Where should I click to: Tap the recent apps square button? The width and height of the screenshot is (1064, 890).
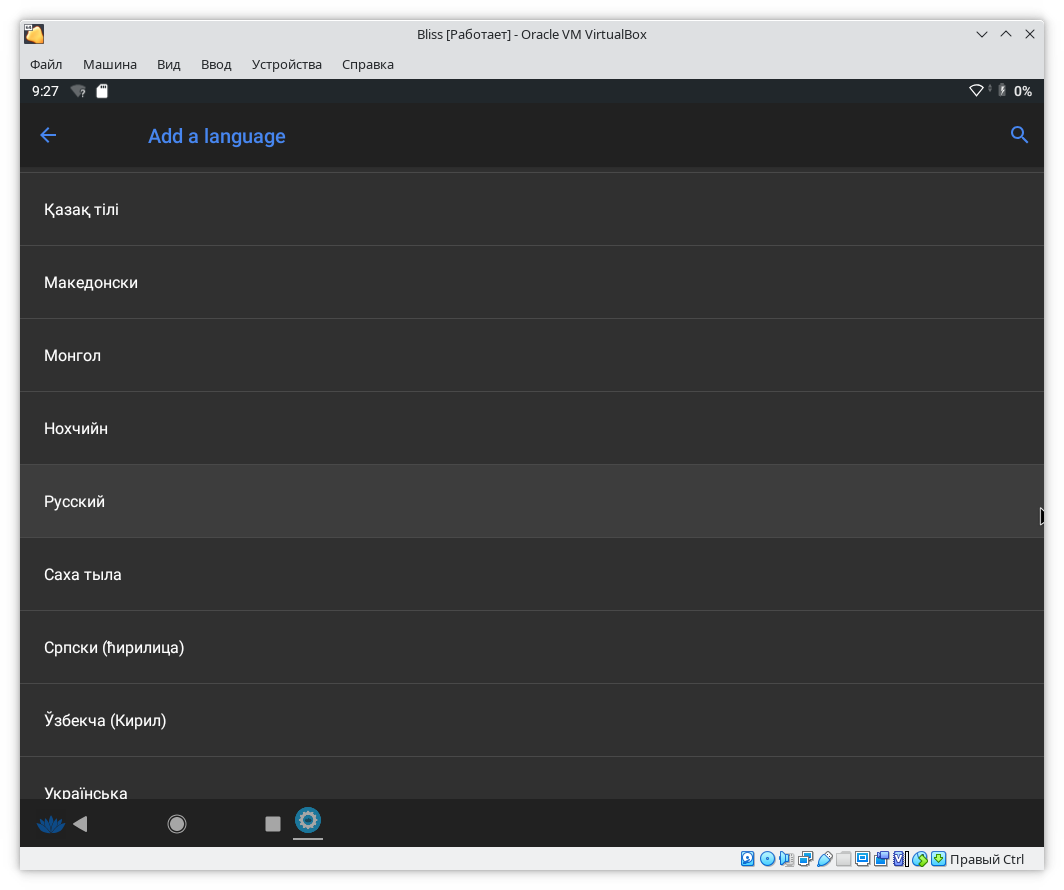click(272, 824)
